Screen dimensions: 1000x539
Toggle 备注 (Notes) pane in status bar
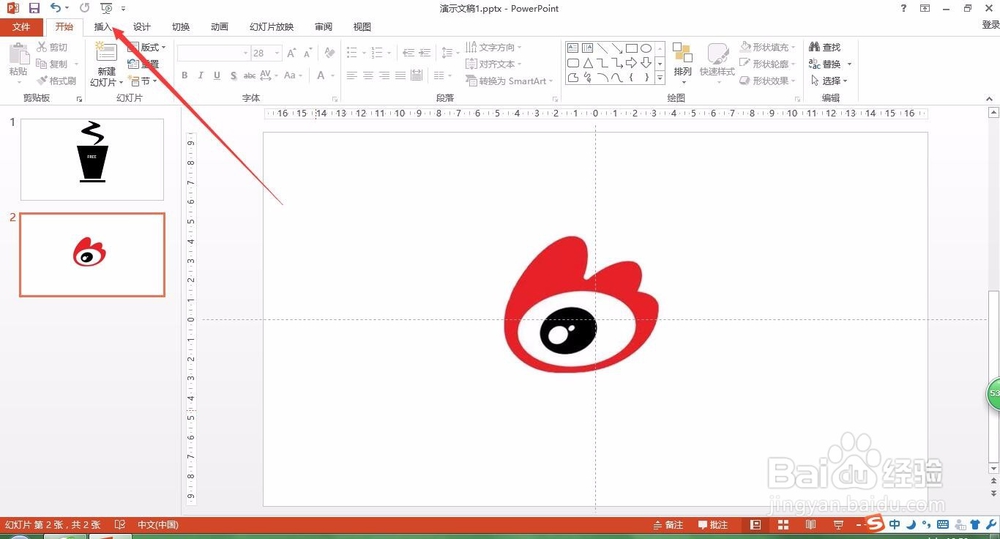pos(668,525)
